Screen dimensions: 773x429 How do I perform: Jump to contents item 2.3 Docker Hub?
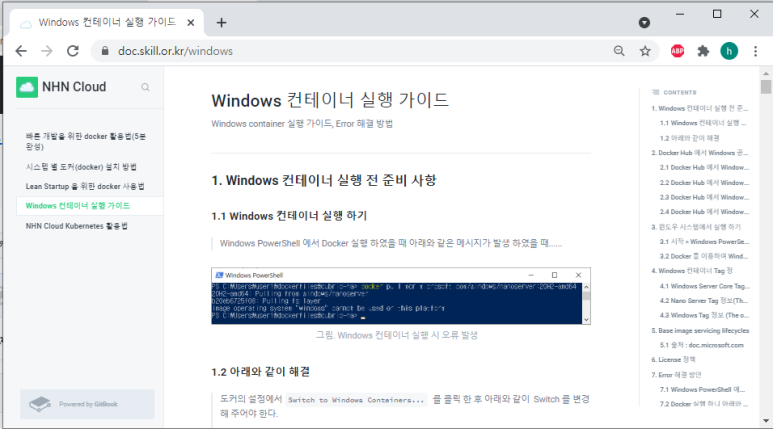[x=704, y=197]
